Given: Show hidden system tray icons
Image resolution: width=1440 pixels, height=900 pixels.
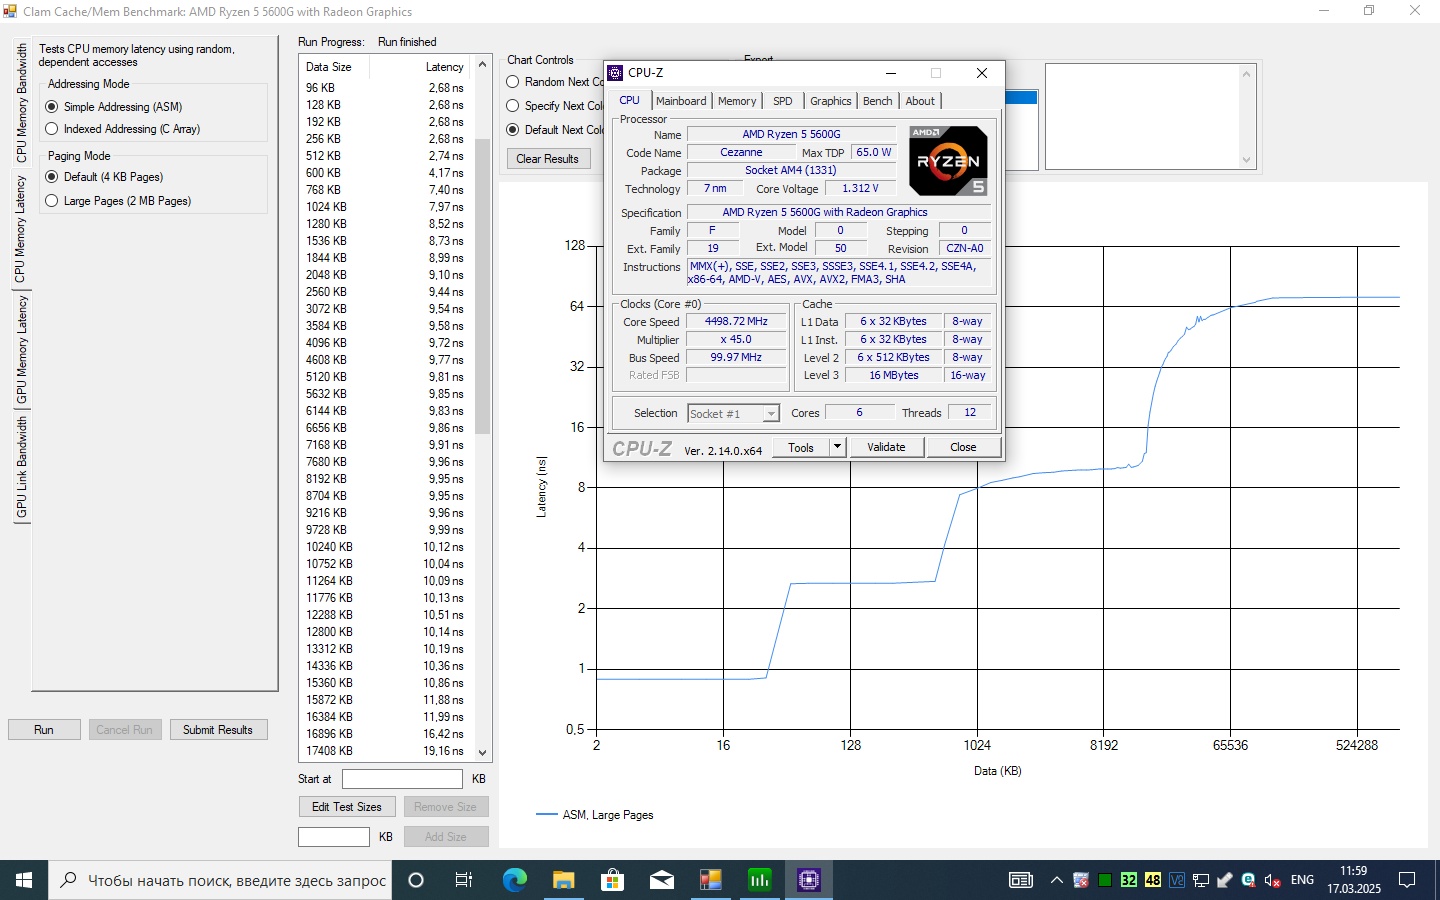Looking at the screenshot, I should click(x=1056, y=880).
